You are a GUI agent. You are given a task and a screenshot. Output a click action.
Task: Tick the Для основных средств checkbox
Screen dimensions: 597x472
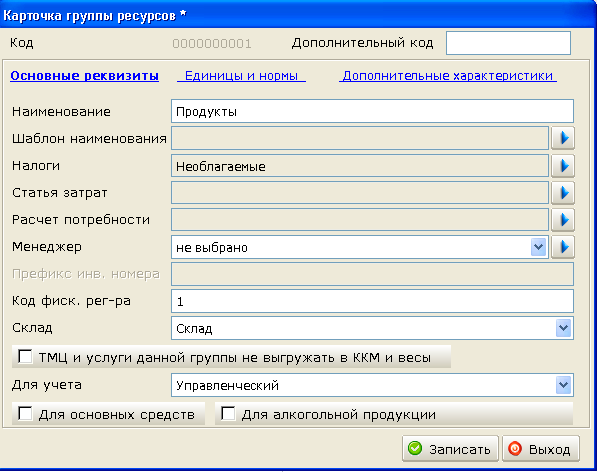click(25, 413)
